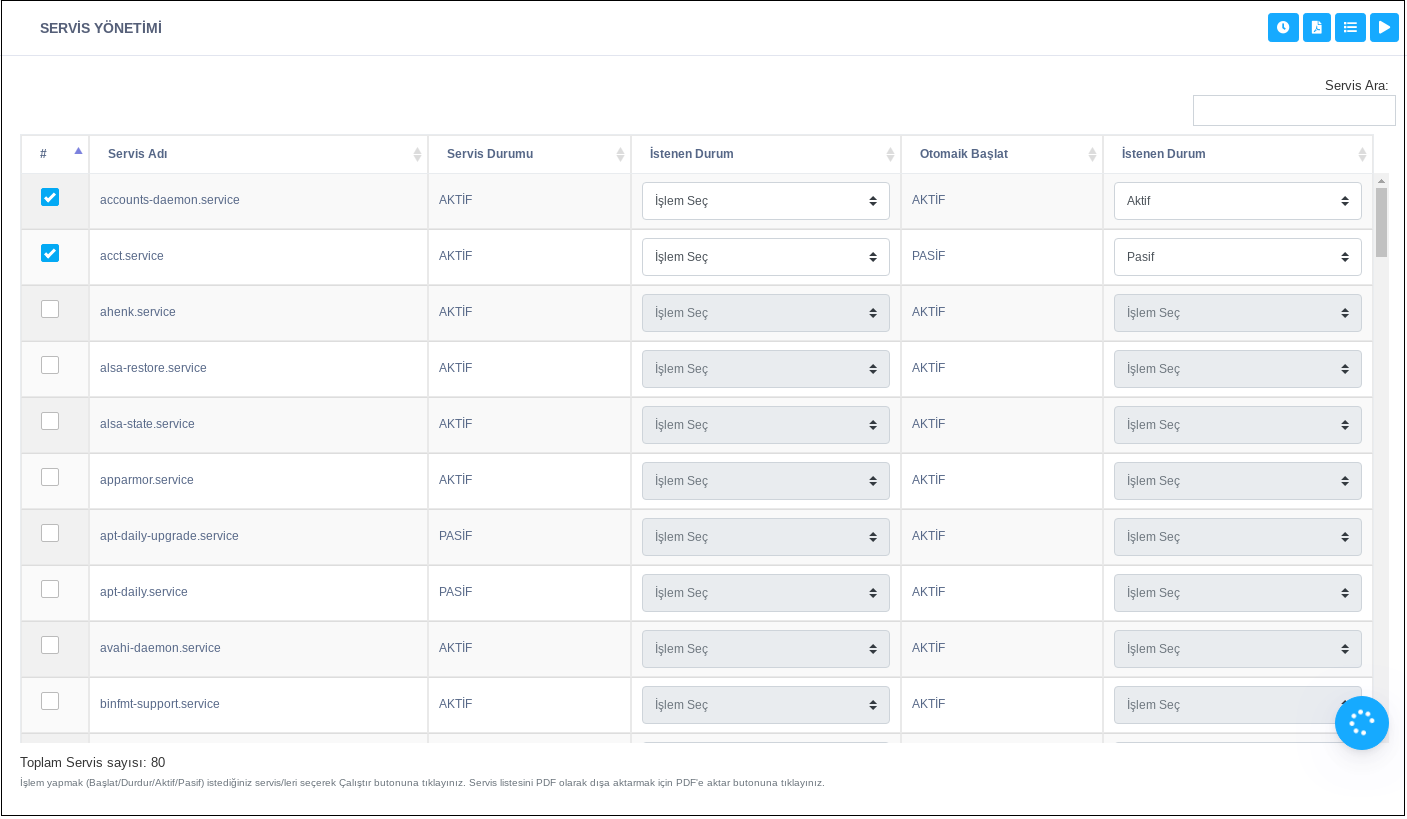The height and width of the screenshot is (819, 1407).
Task: Click Servis Durumu column sort arrows
Action: point(621,155)
